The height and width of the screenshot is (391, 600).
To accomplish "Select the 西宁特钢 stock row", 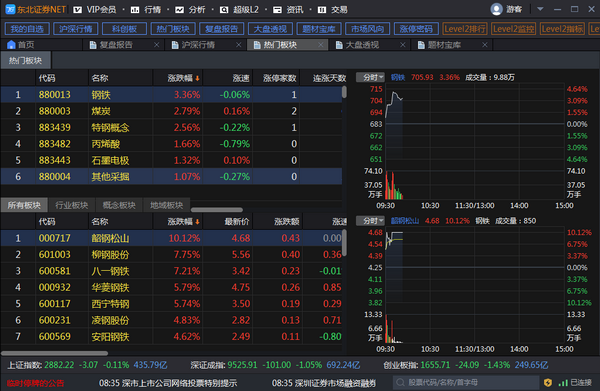I will tap(171, 304).
